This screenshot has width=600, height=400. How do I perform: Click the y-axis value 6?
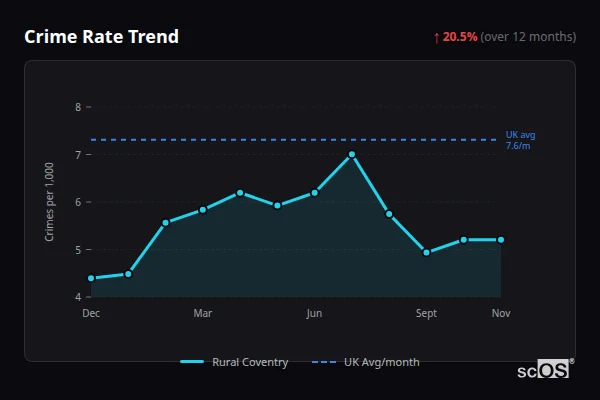(x=78, y=202)
